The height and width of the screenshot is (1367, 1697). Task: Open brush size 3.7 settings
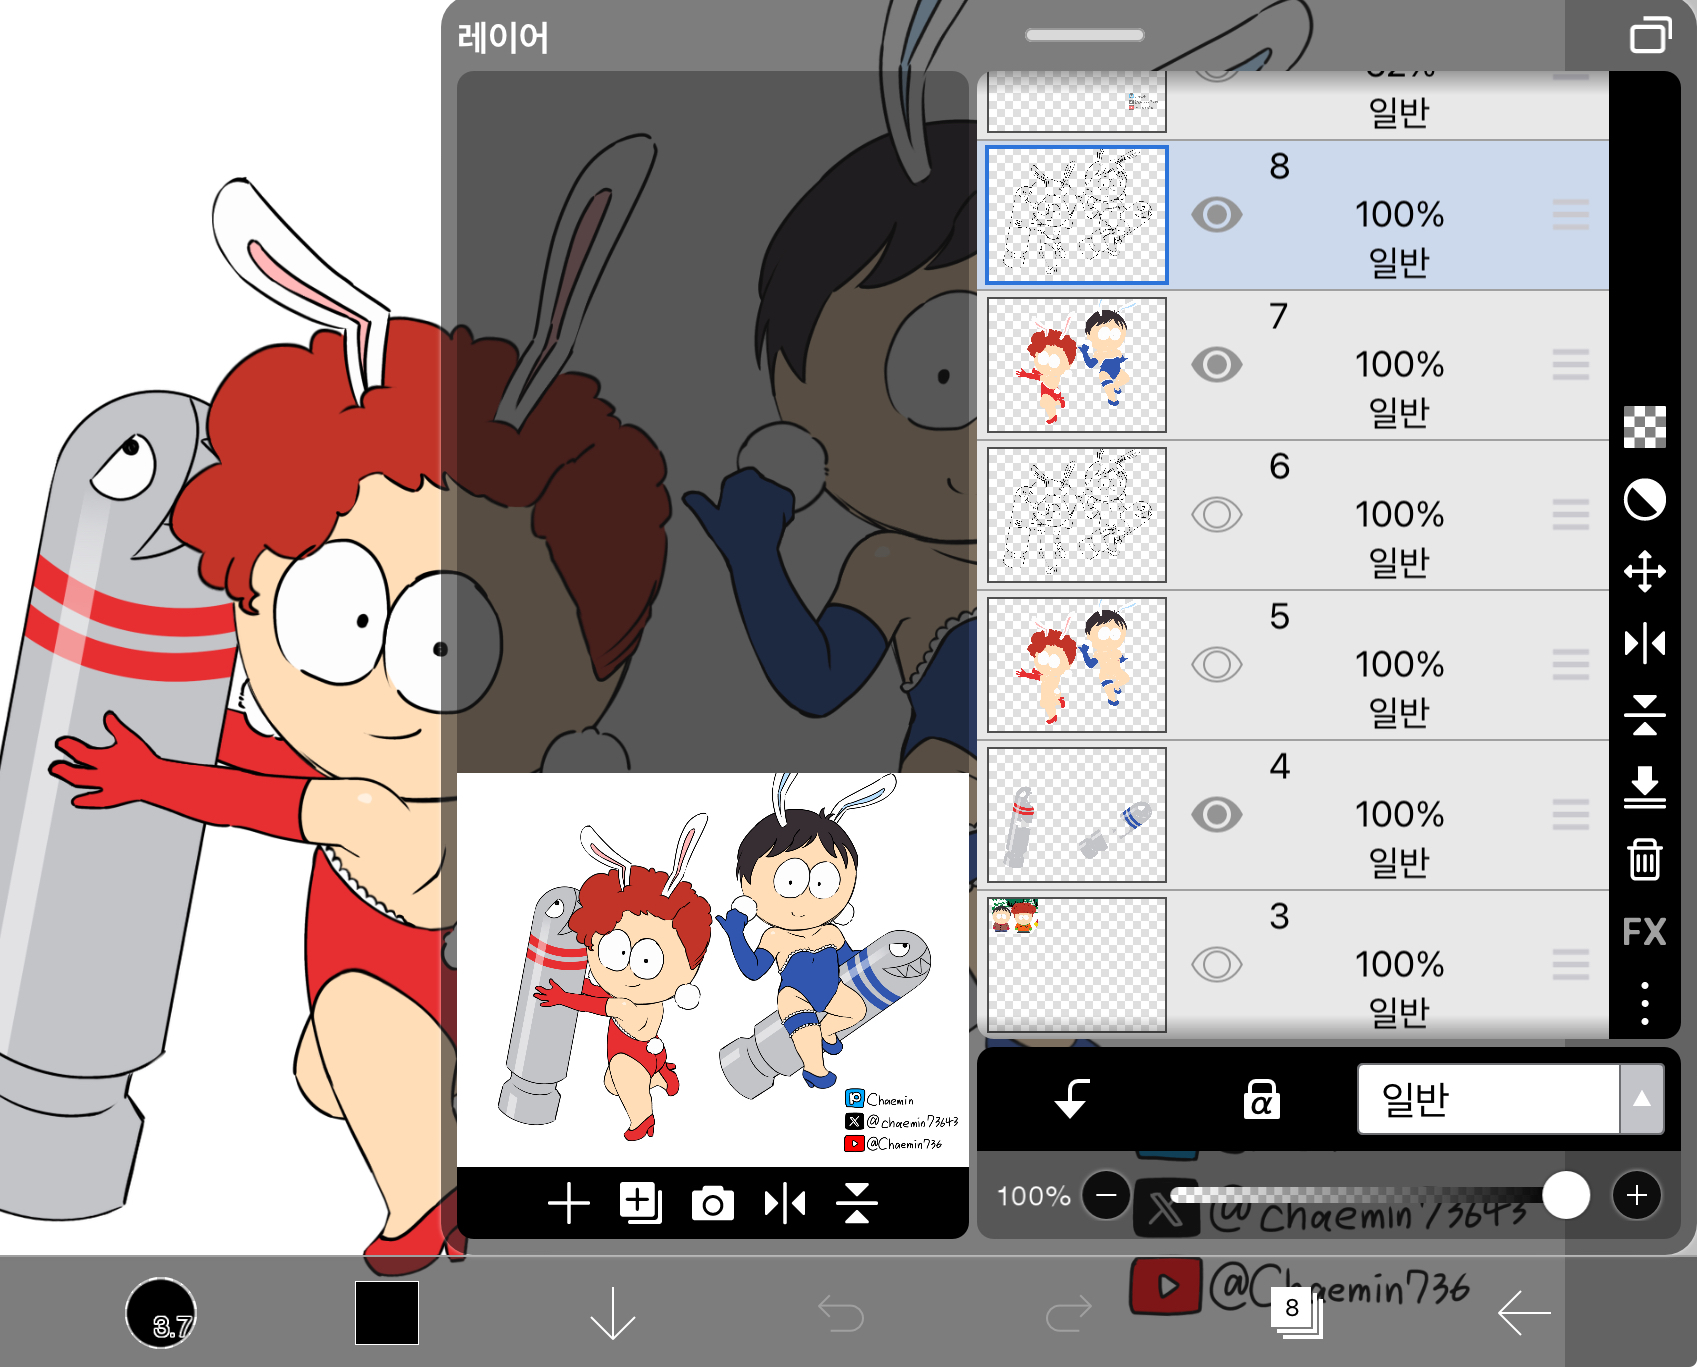tap(161, 1313)
